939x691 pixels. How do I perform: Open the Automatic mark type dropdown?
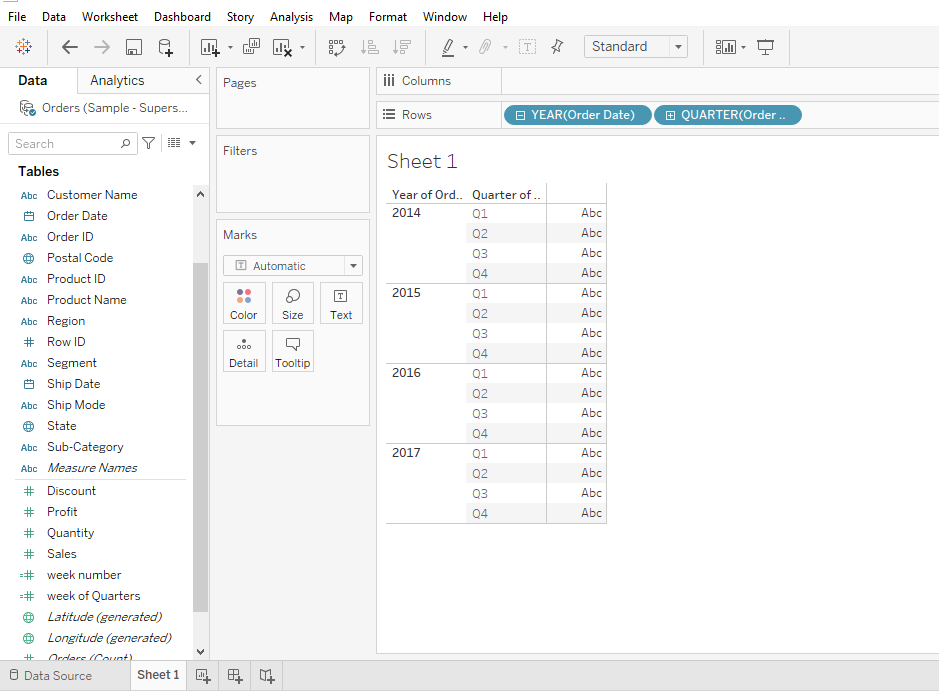[352, 265]
